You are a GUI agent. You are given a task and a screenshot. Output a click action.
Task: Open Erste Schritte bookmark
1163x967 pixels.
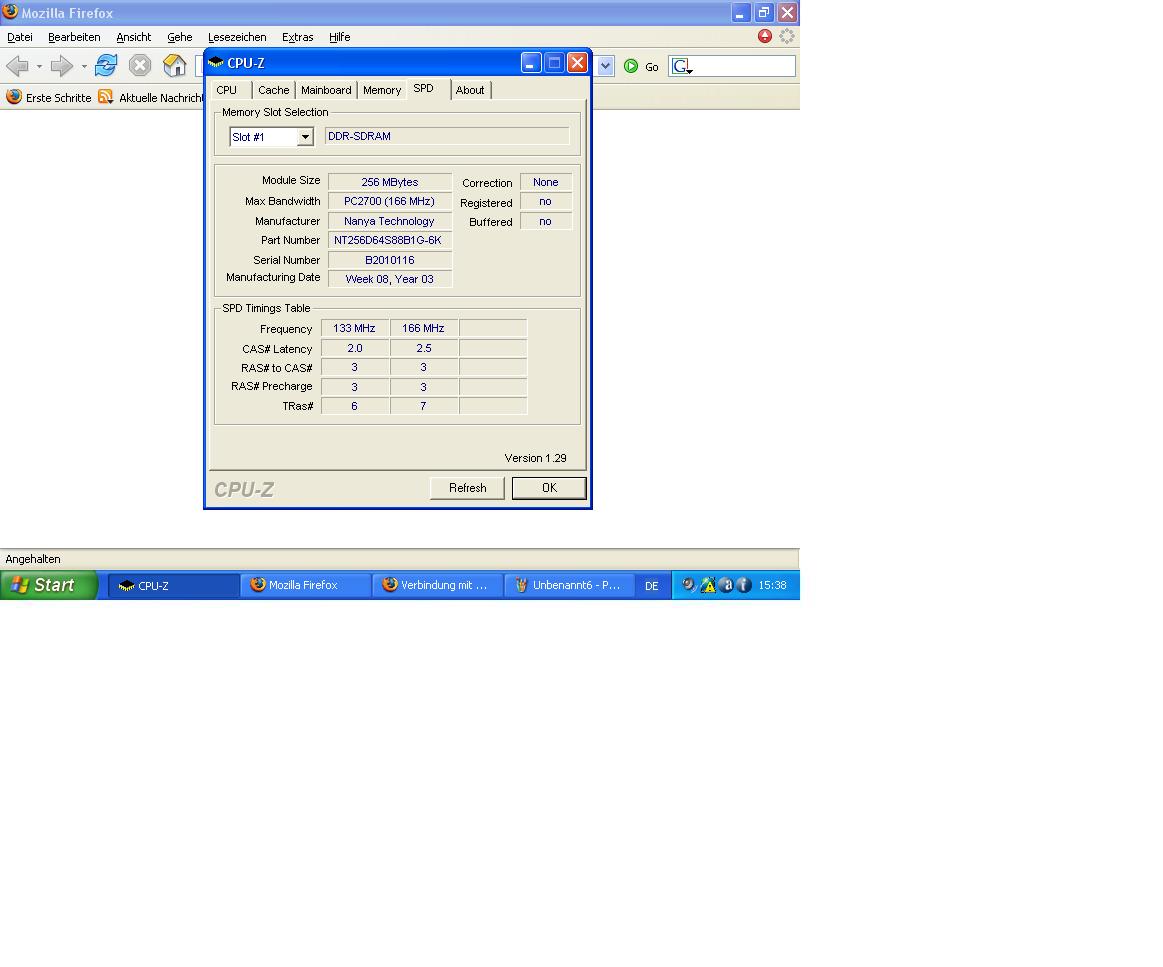tap(49, 97)
